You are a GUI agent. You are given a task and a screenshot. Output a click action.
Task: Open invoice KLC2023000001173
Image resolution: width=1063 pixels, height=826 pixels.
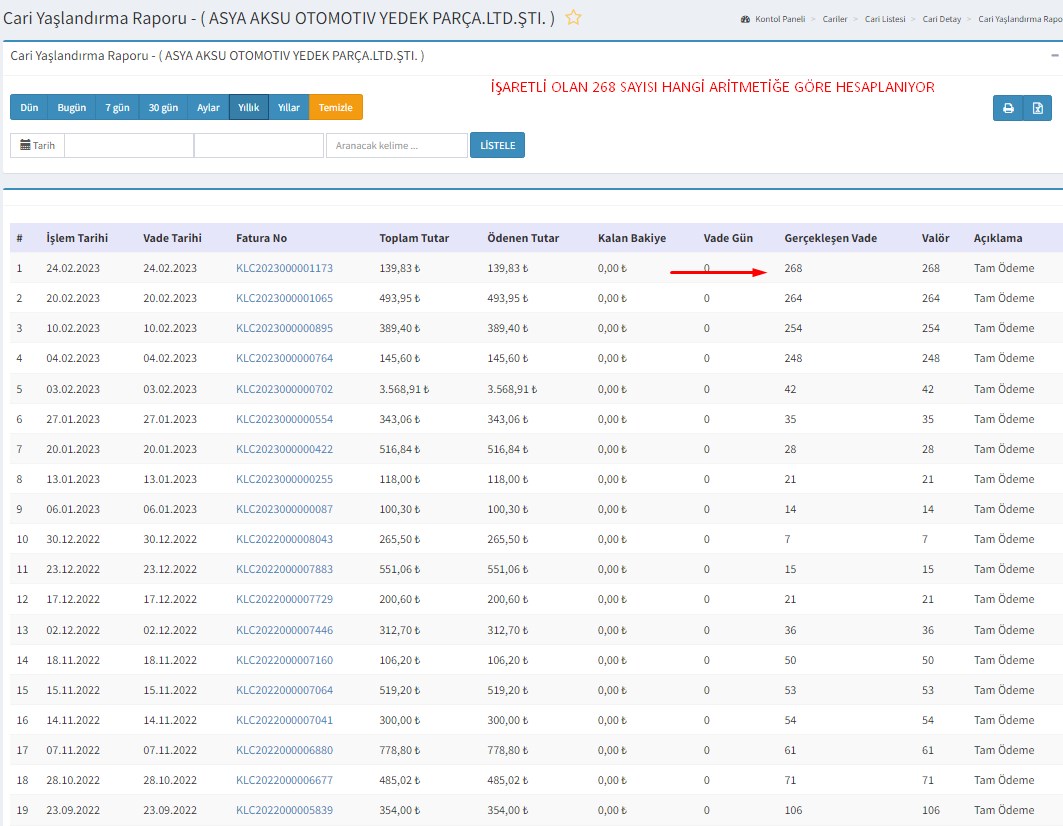(x=284, y=268)
